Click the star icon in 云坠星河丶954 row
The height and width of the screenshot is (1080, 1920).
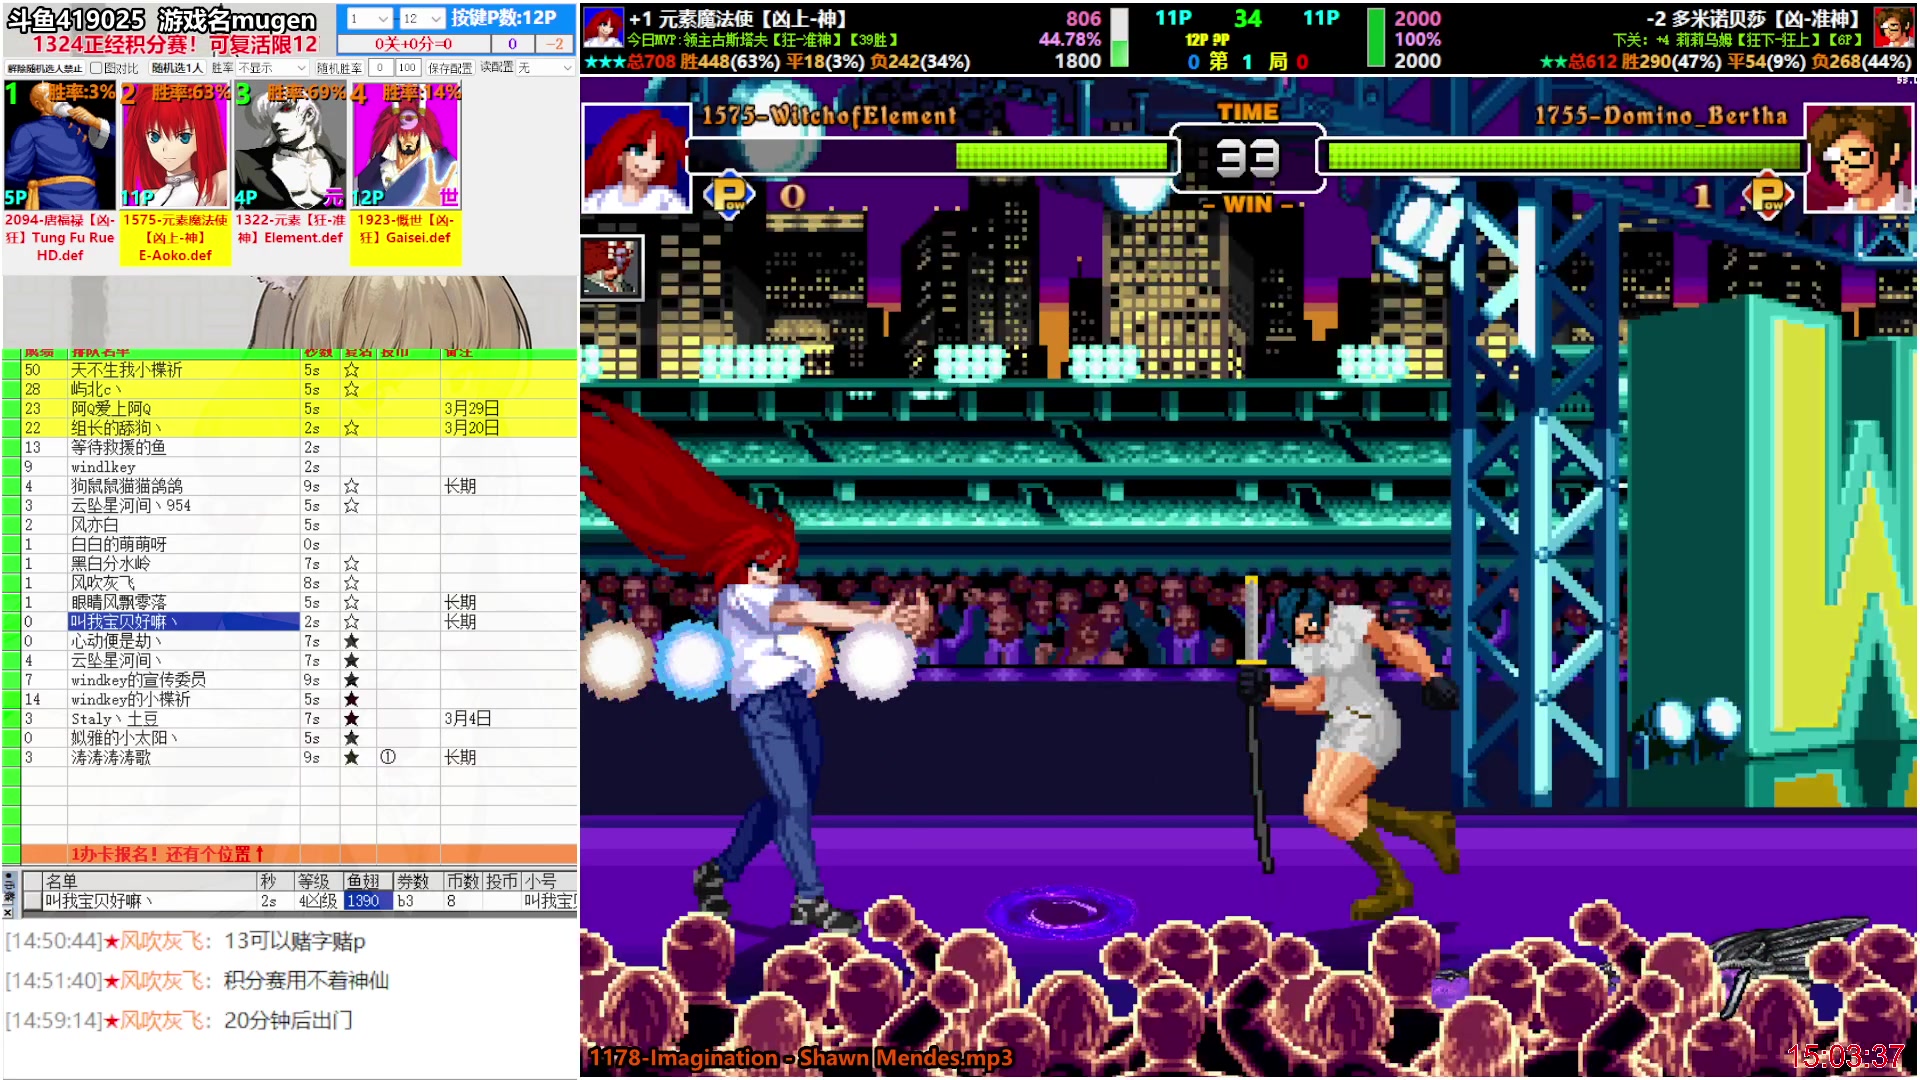tap(351, 506)
